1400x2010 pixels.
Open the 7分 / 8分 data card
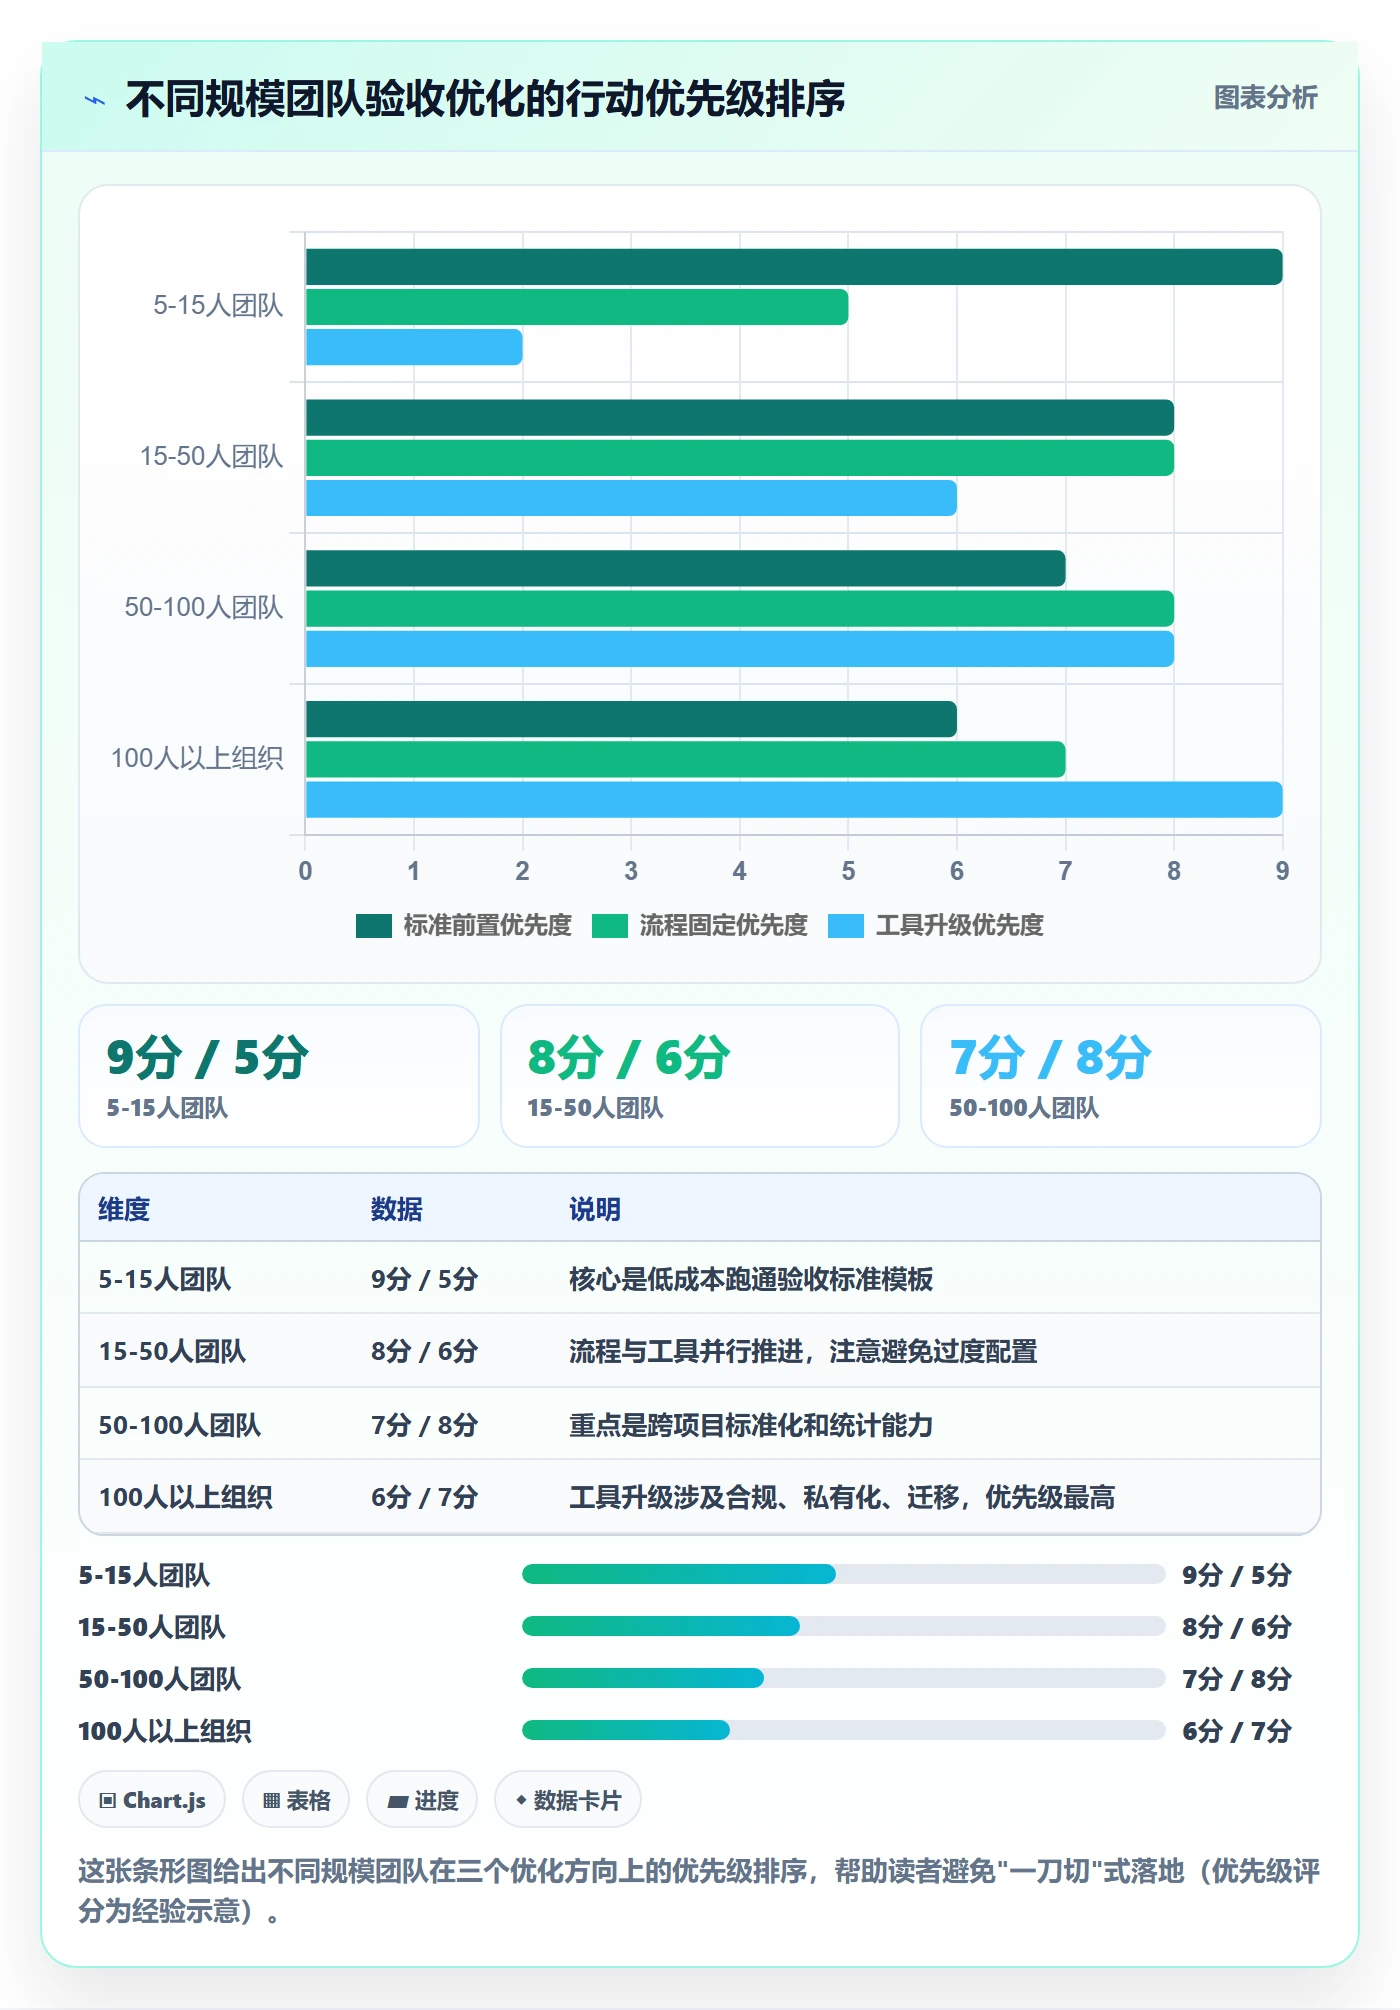point(1121,1076)
